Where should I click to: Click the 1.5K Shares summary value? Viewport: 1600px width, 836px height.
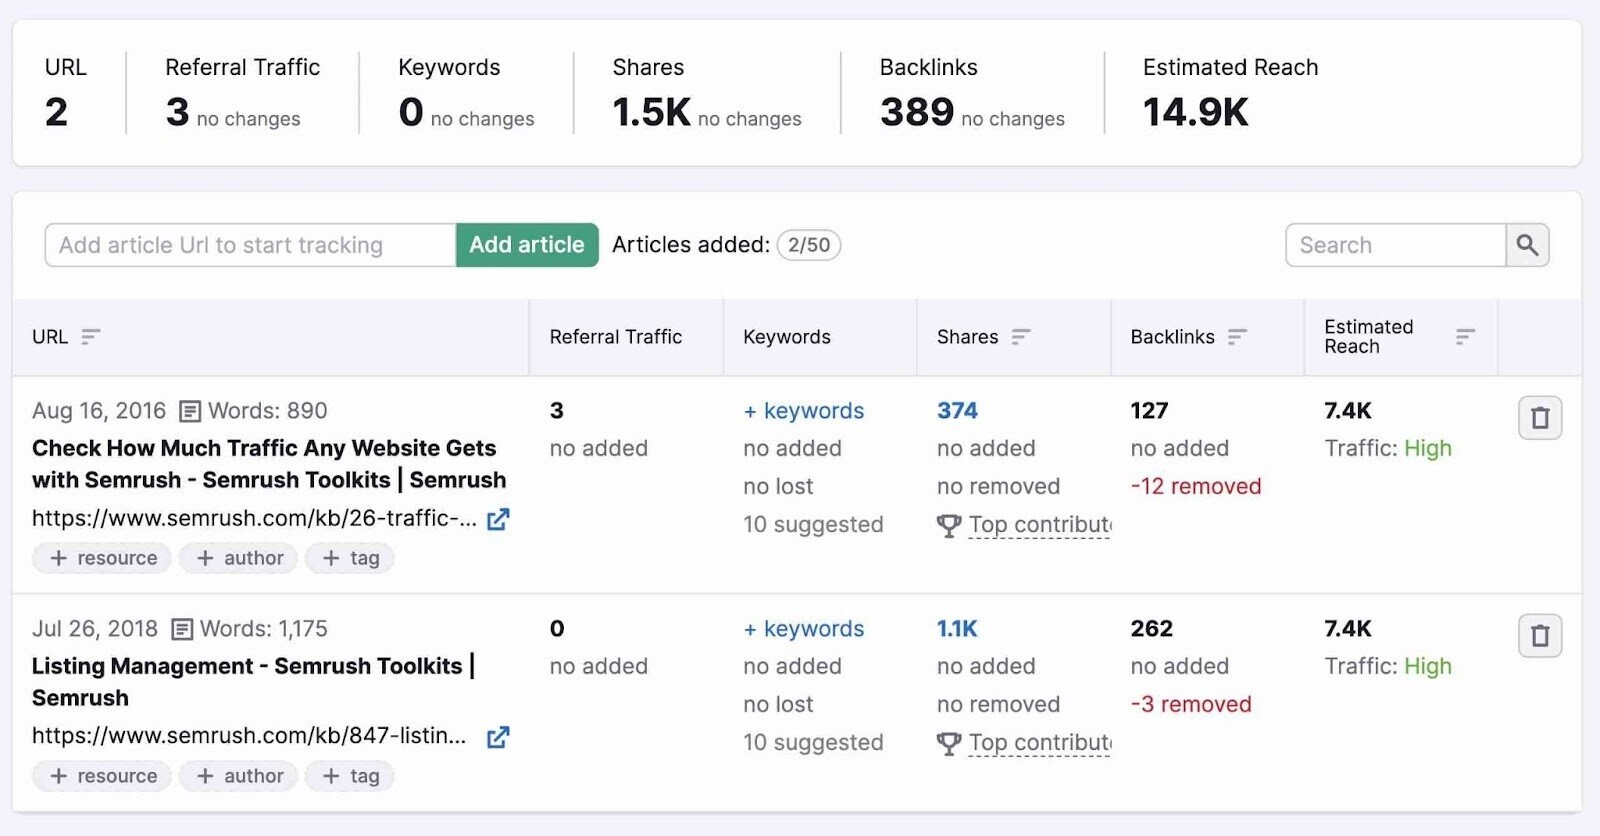click(x=651, y=112)
